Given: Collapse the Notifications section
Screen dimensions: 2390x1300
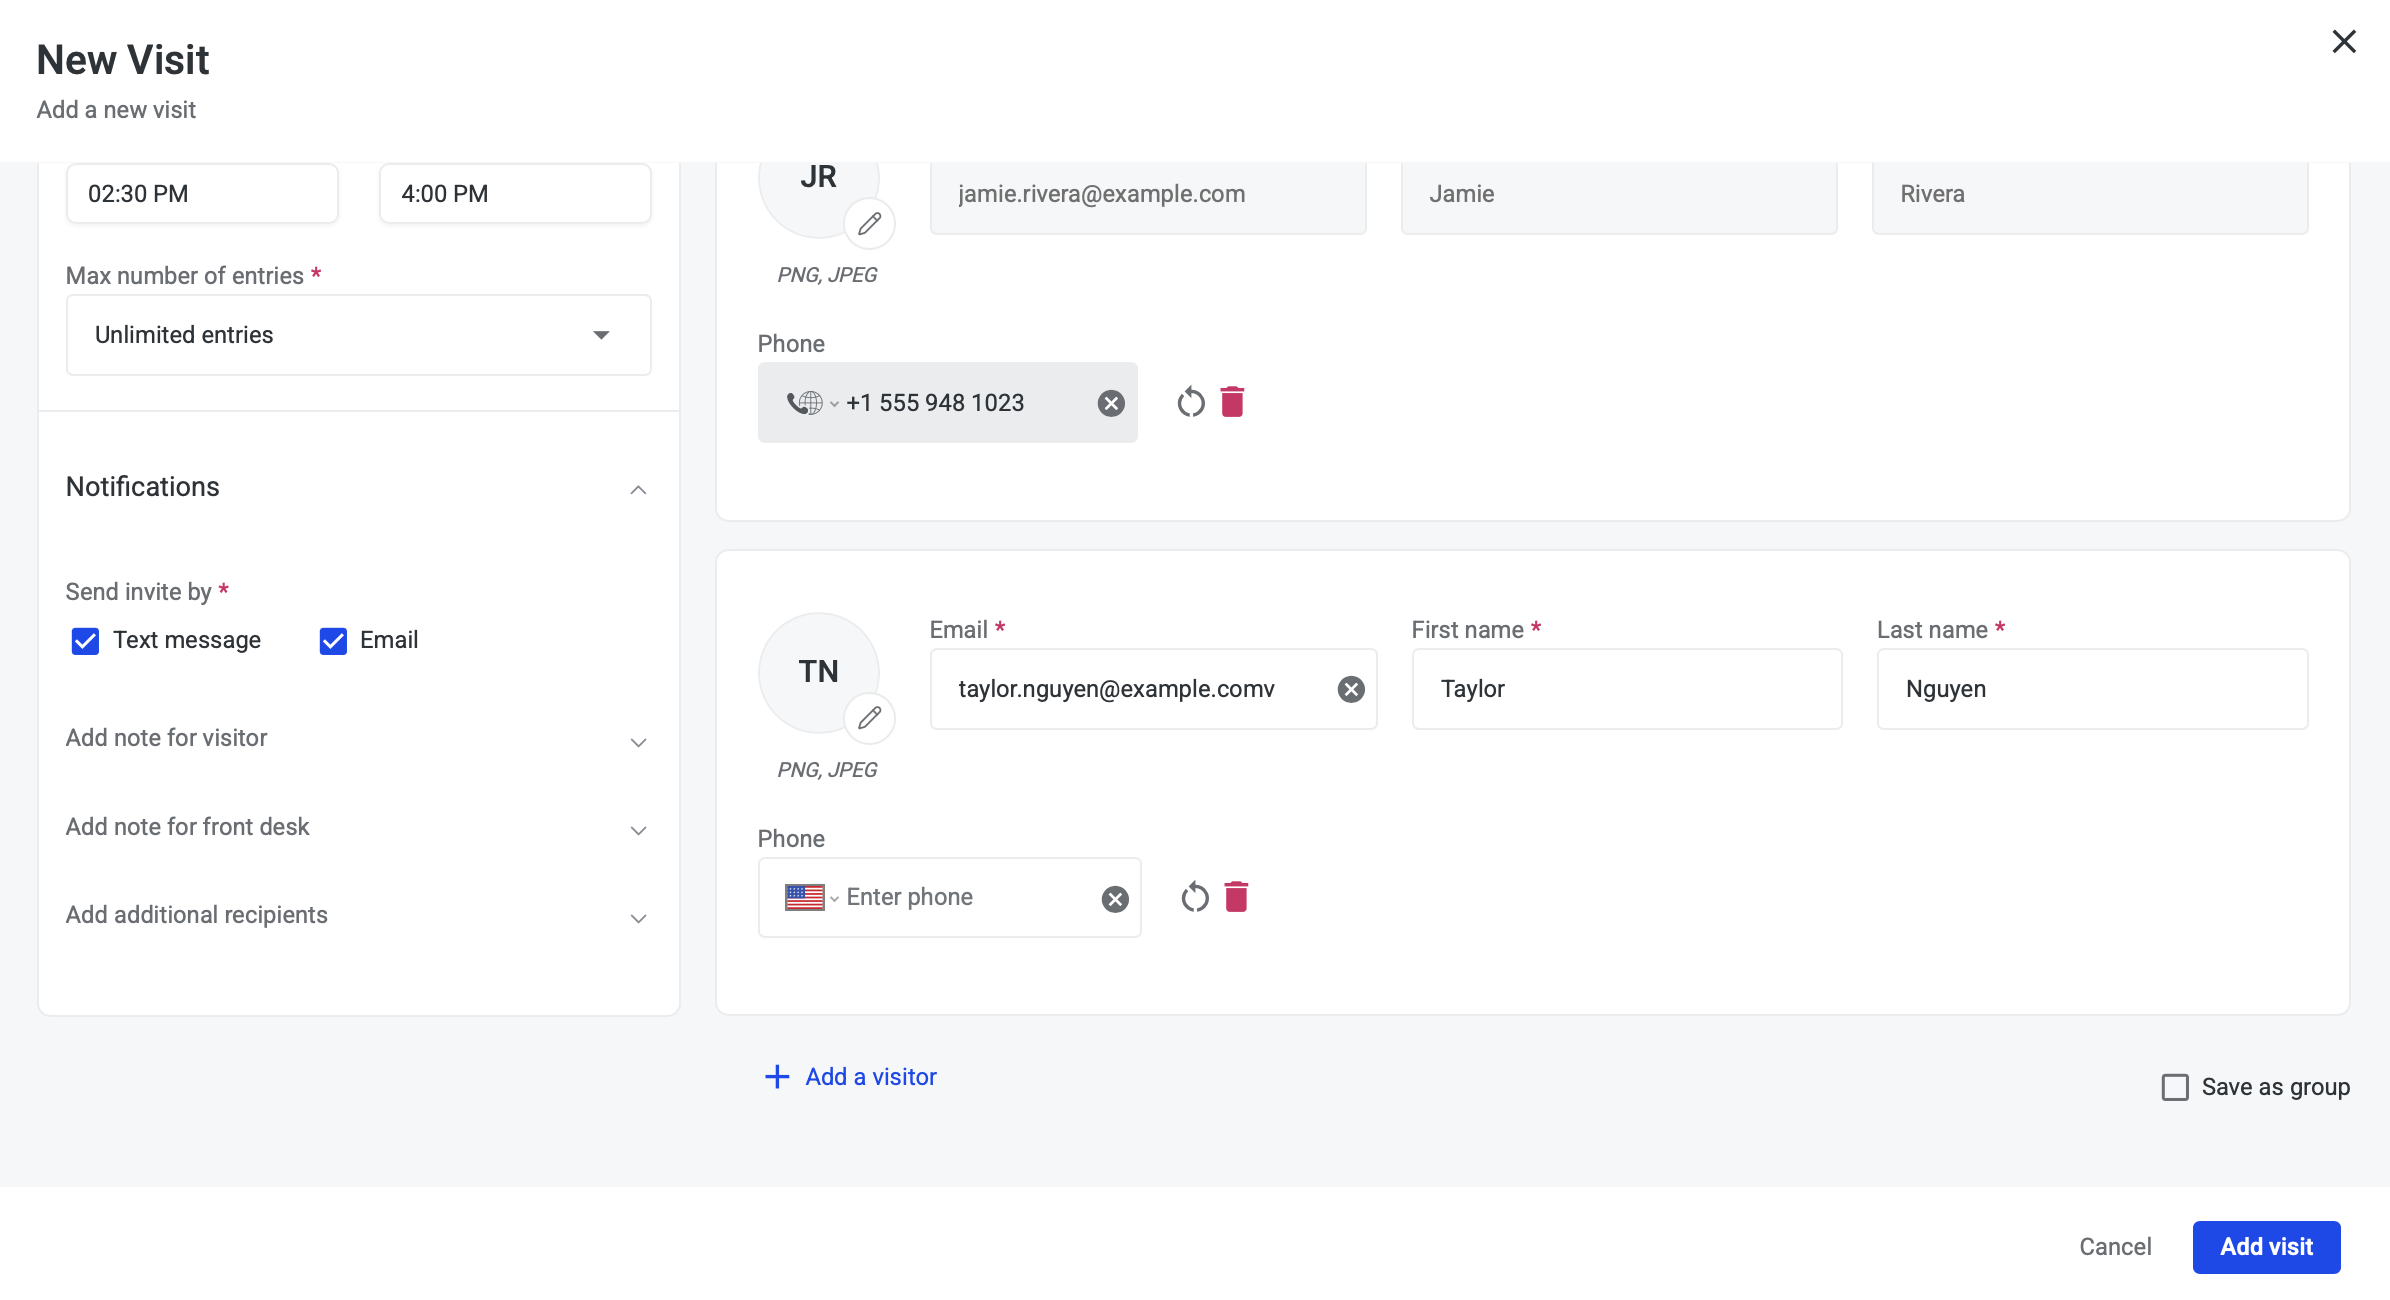Looking at the screenshot, I should click(638, 490).
